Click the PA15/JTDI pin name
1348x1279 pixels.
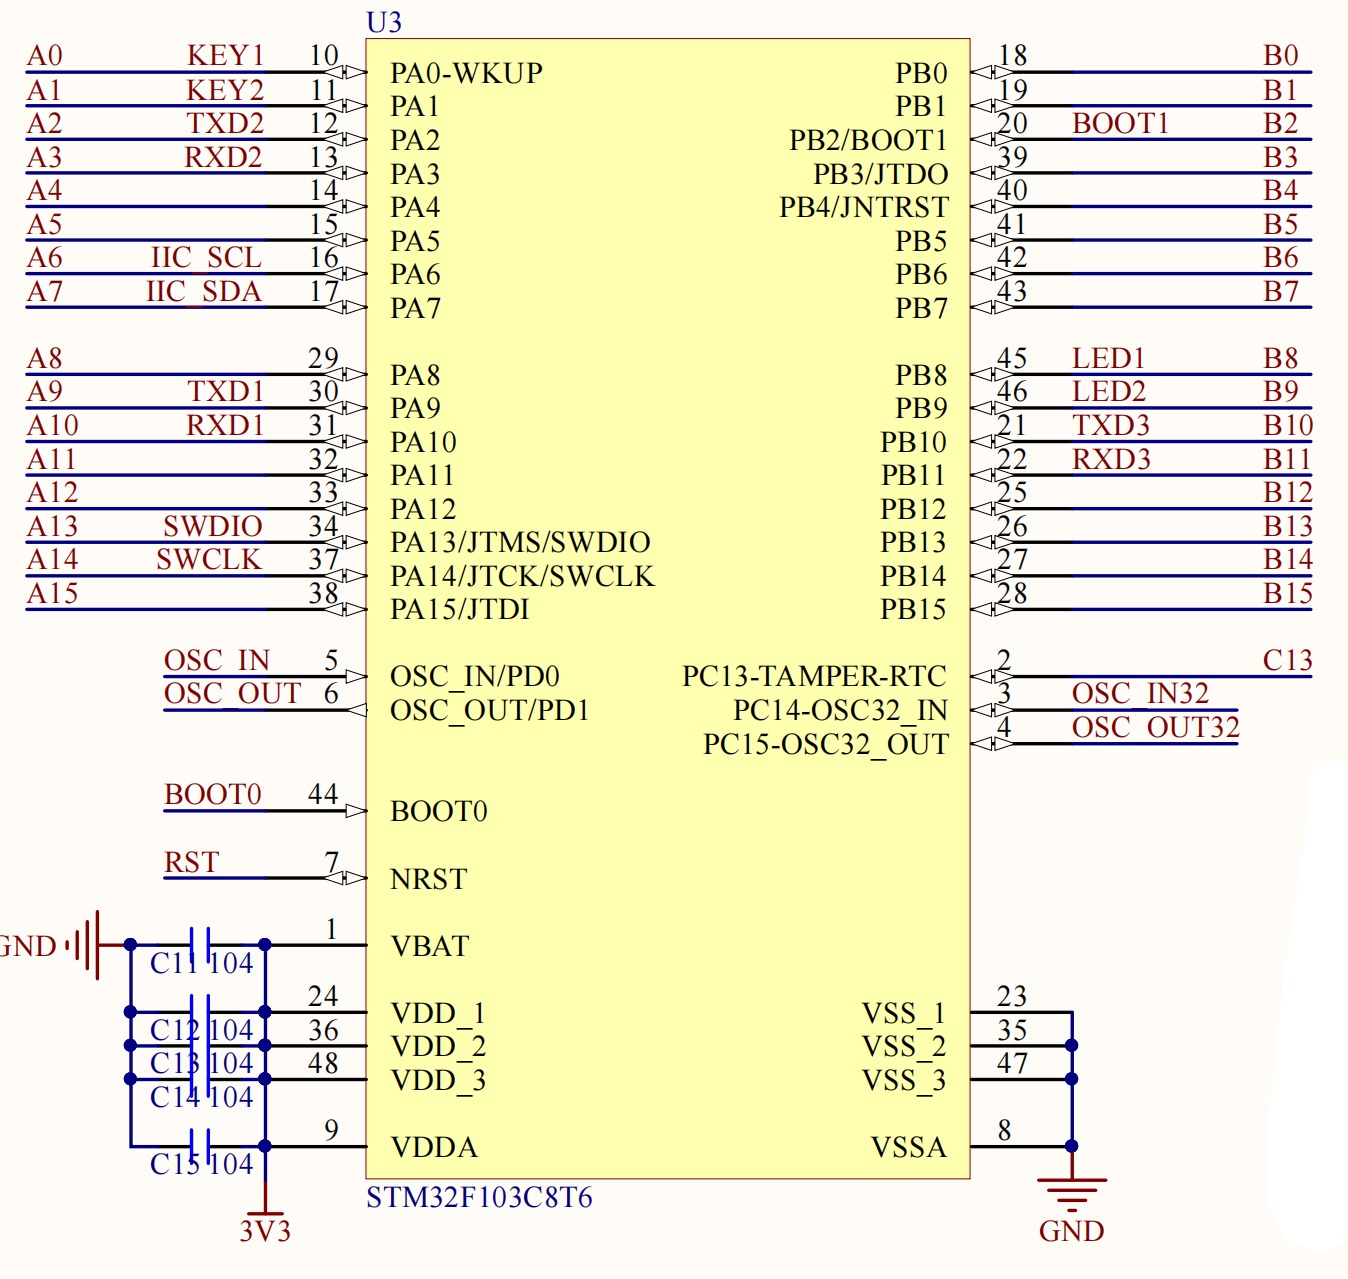tap(459, 609)
